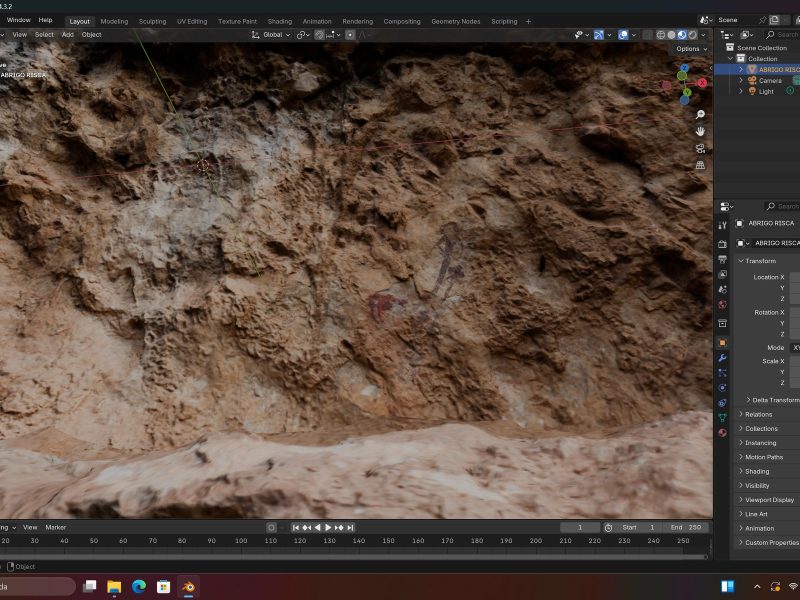The image size is (800, 600).
Task: Open the Window menu
Action: coord(19,20)
